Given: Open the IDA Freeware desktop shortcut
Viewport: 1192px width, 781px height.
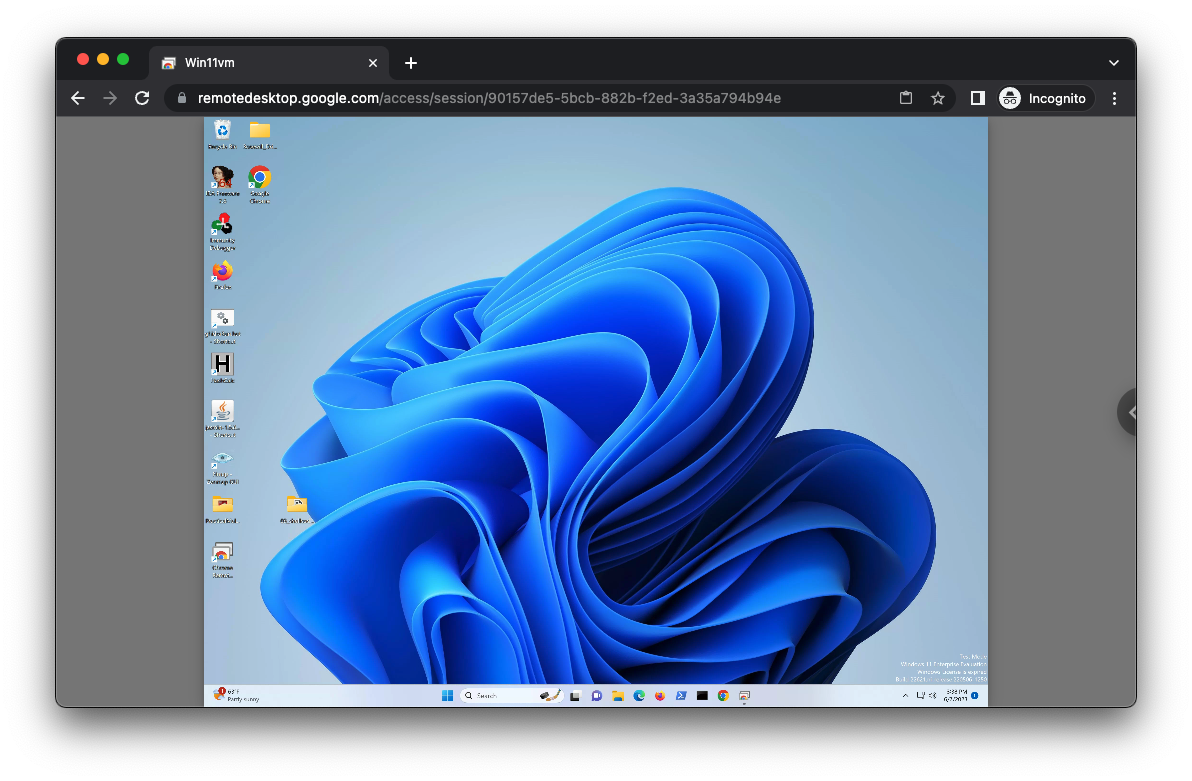Looking at the screenshot, I should pos(222,179).
